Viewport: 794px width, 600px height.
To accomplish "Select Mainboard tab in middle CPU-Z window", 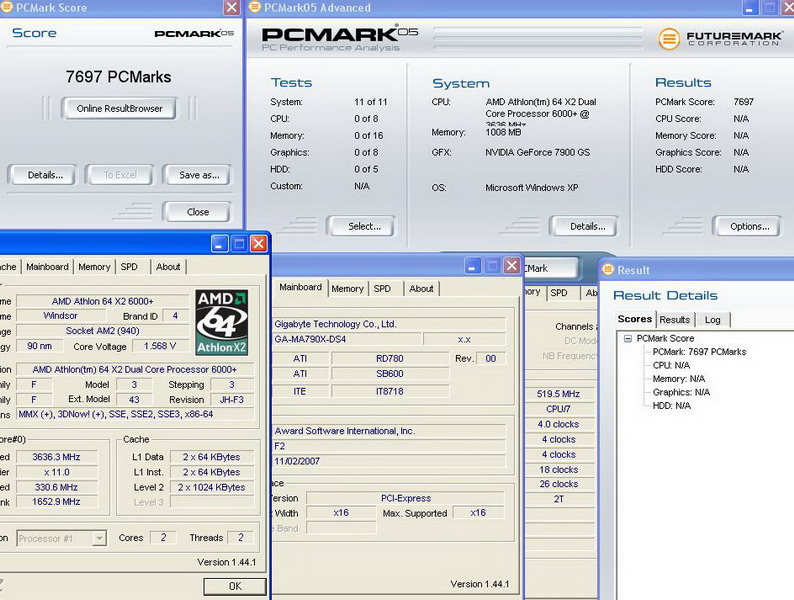I will pos(300,287).
